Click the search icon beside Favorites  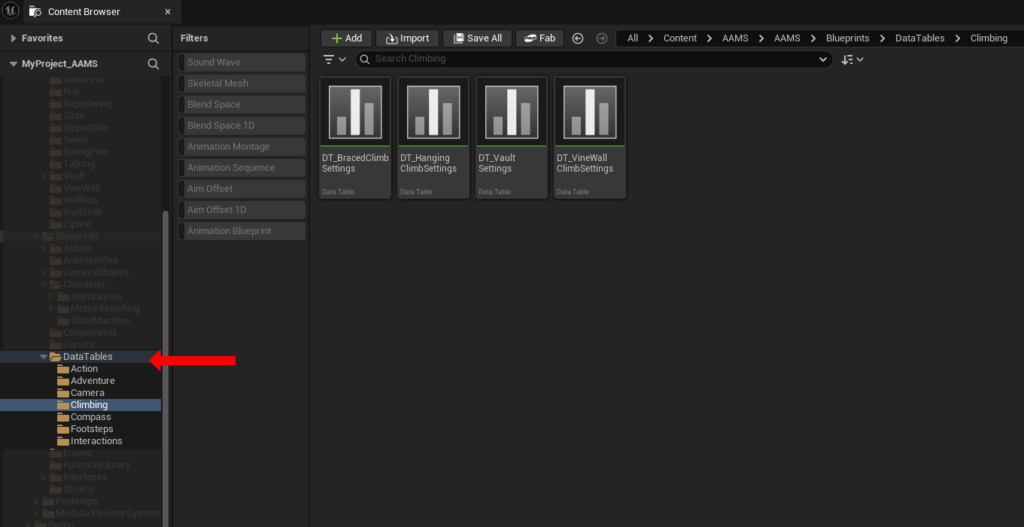[153, 38]
